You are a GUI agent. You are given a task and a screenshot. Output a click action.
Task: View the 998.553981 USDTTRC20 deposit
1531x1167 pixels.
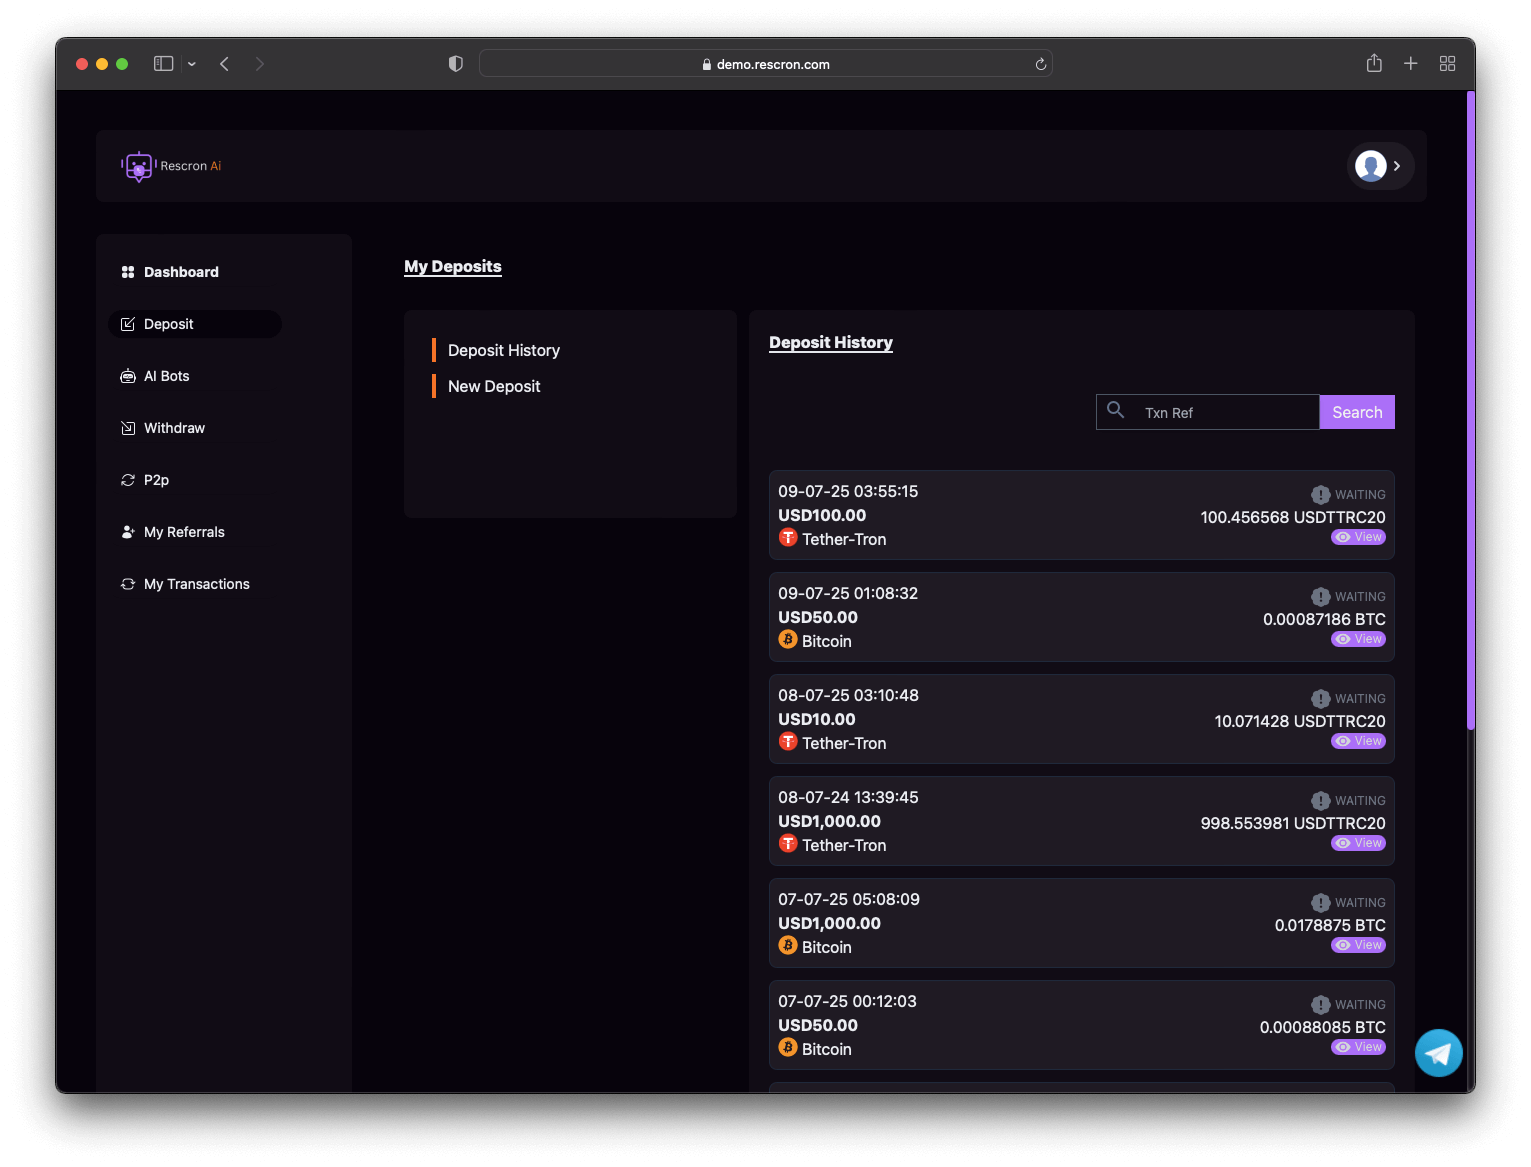click(1358, 843)
